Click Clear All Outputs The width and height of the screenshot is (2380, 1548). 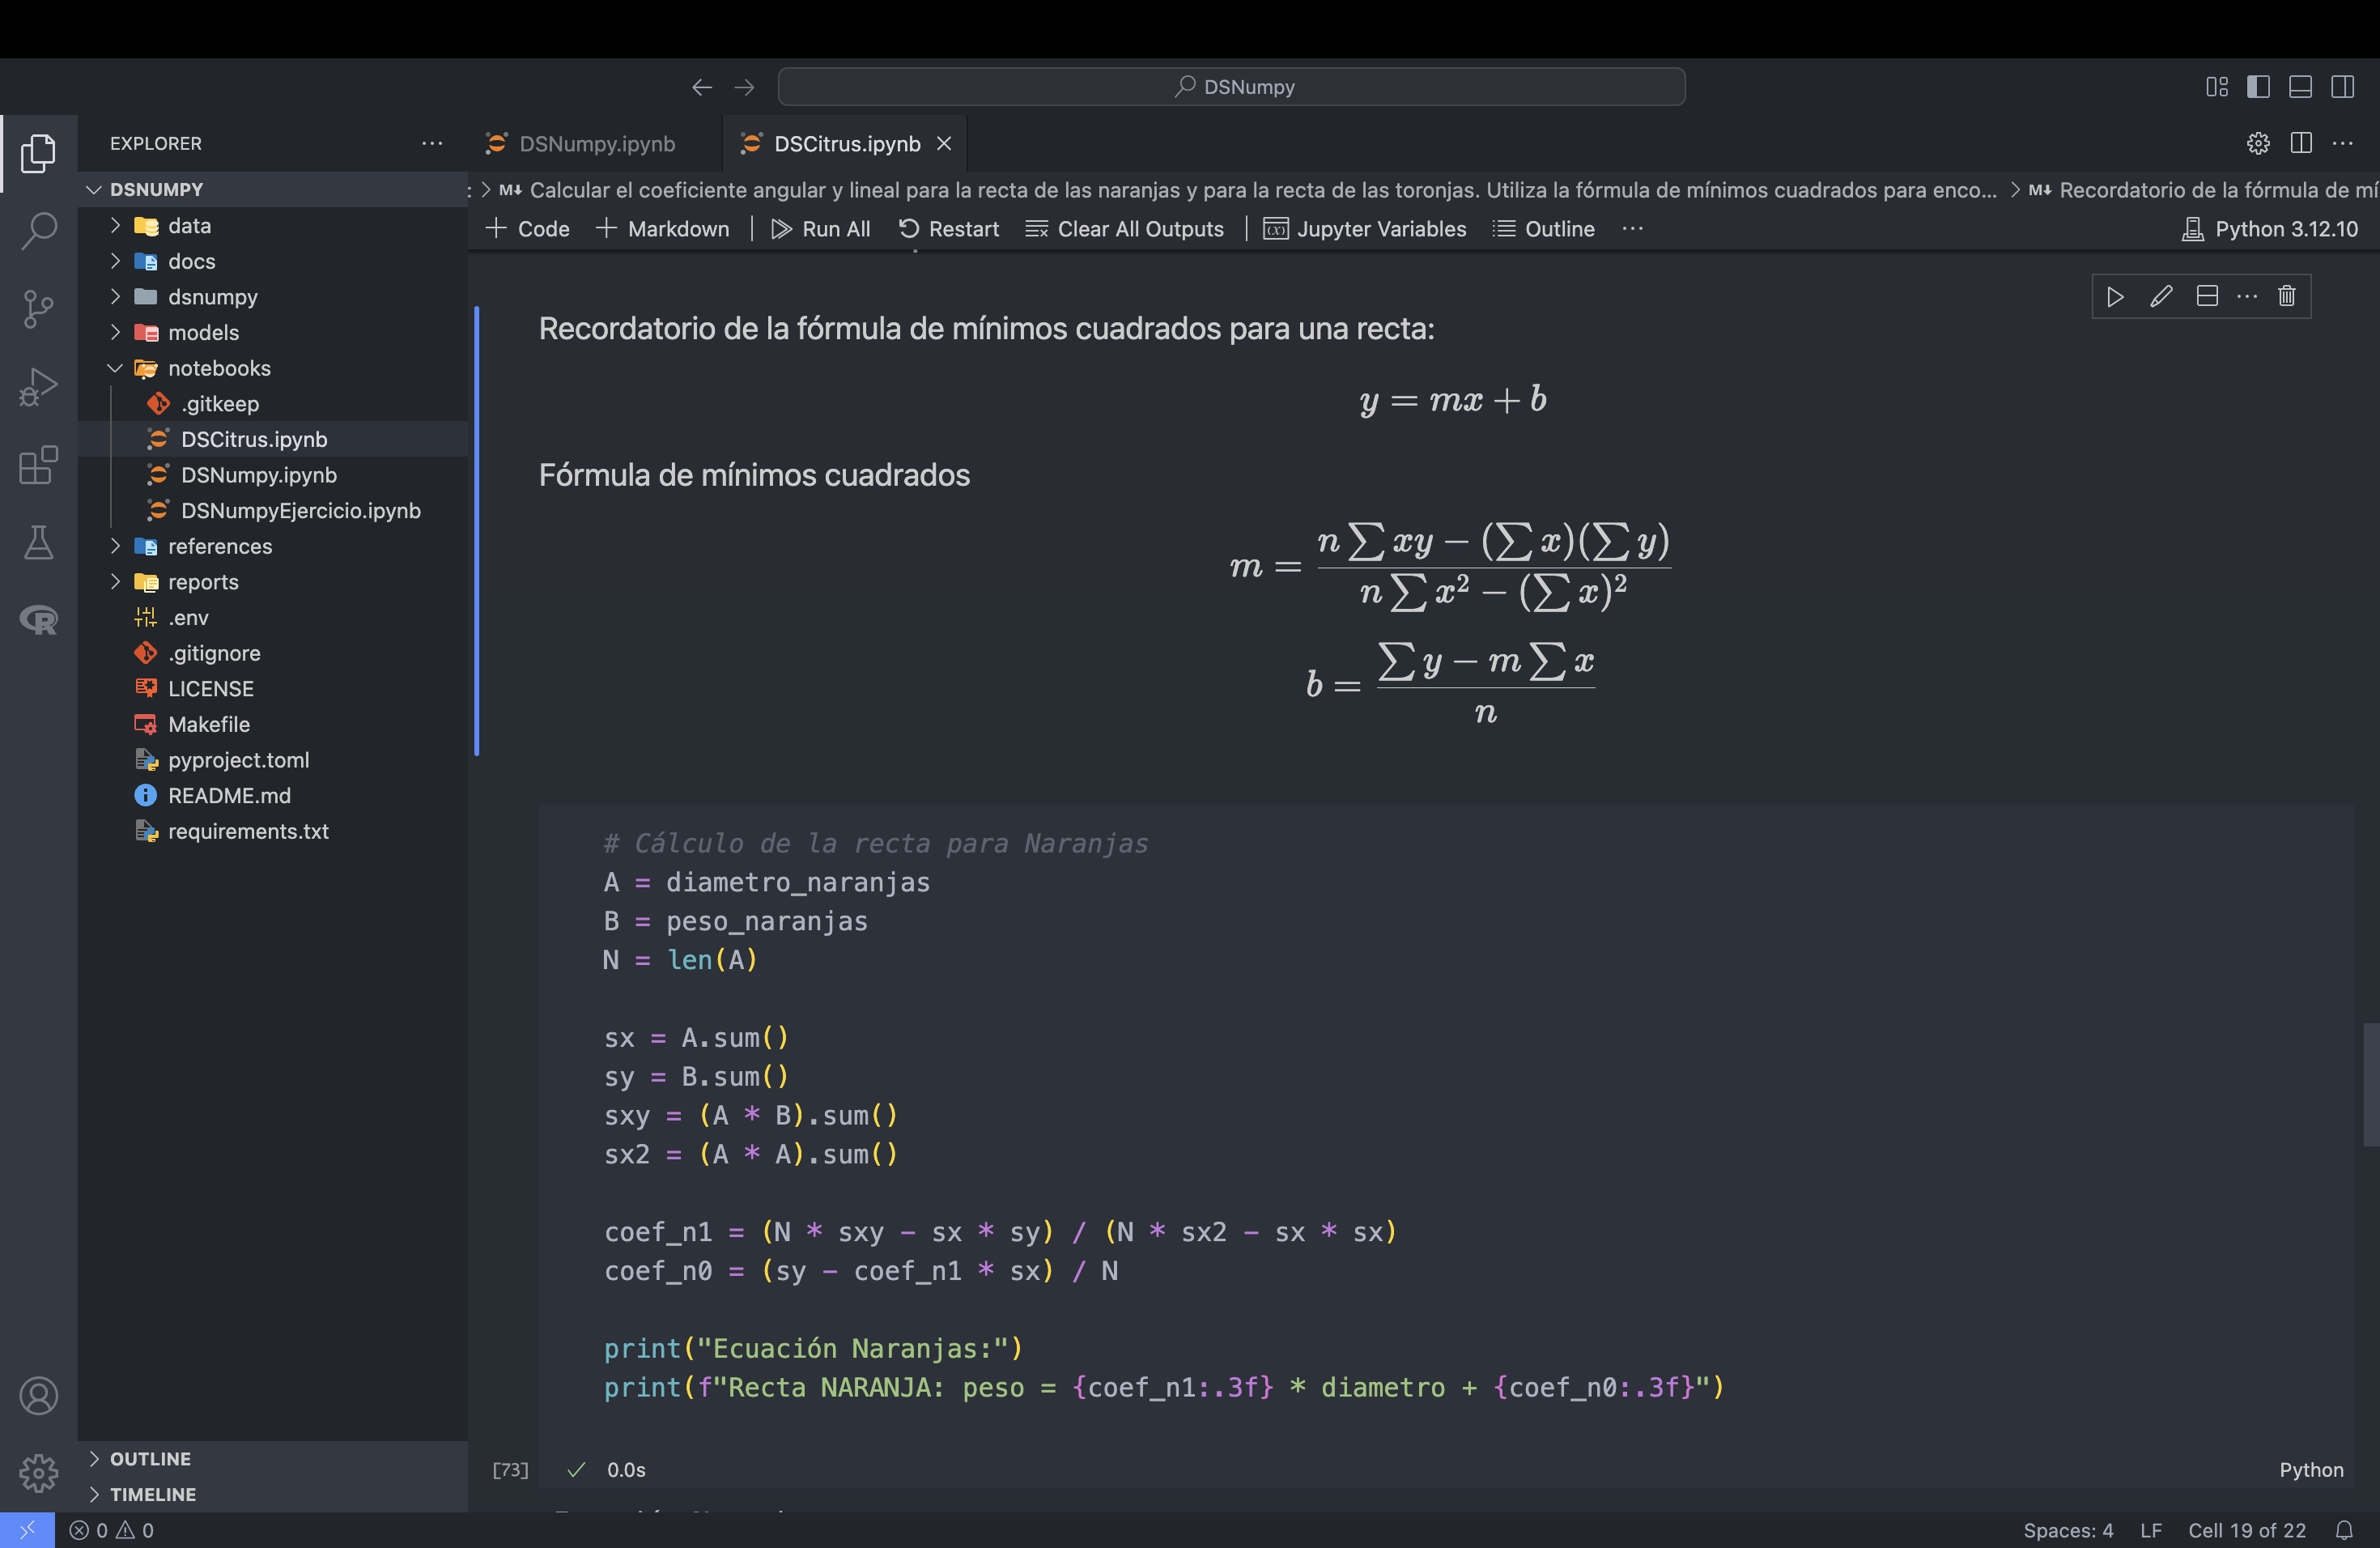point(1125,229)
